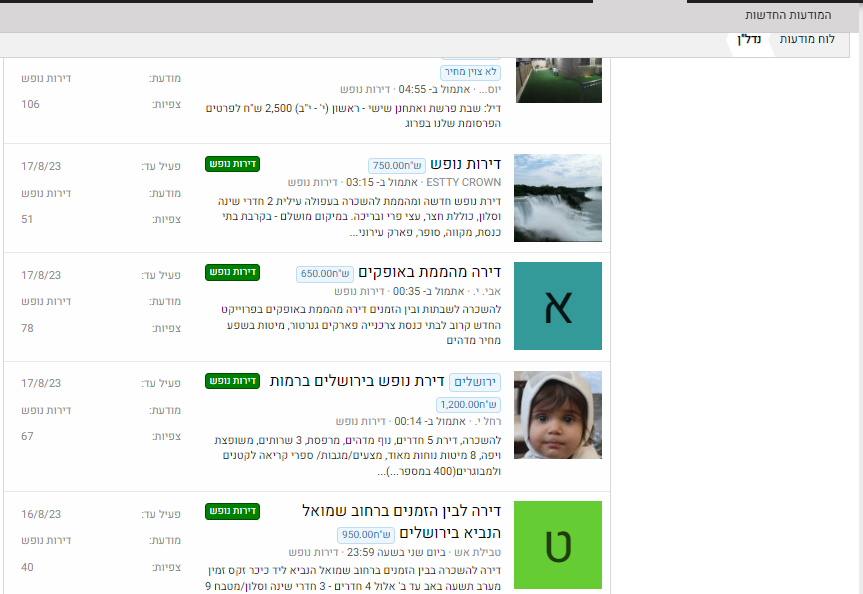The height and width of the screenshot is (594, 863).
Task: Open the baby photo thumbnail
Action: tap(558, 415)
